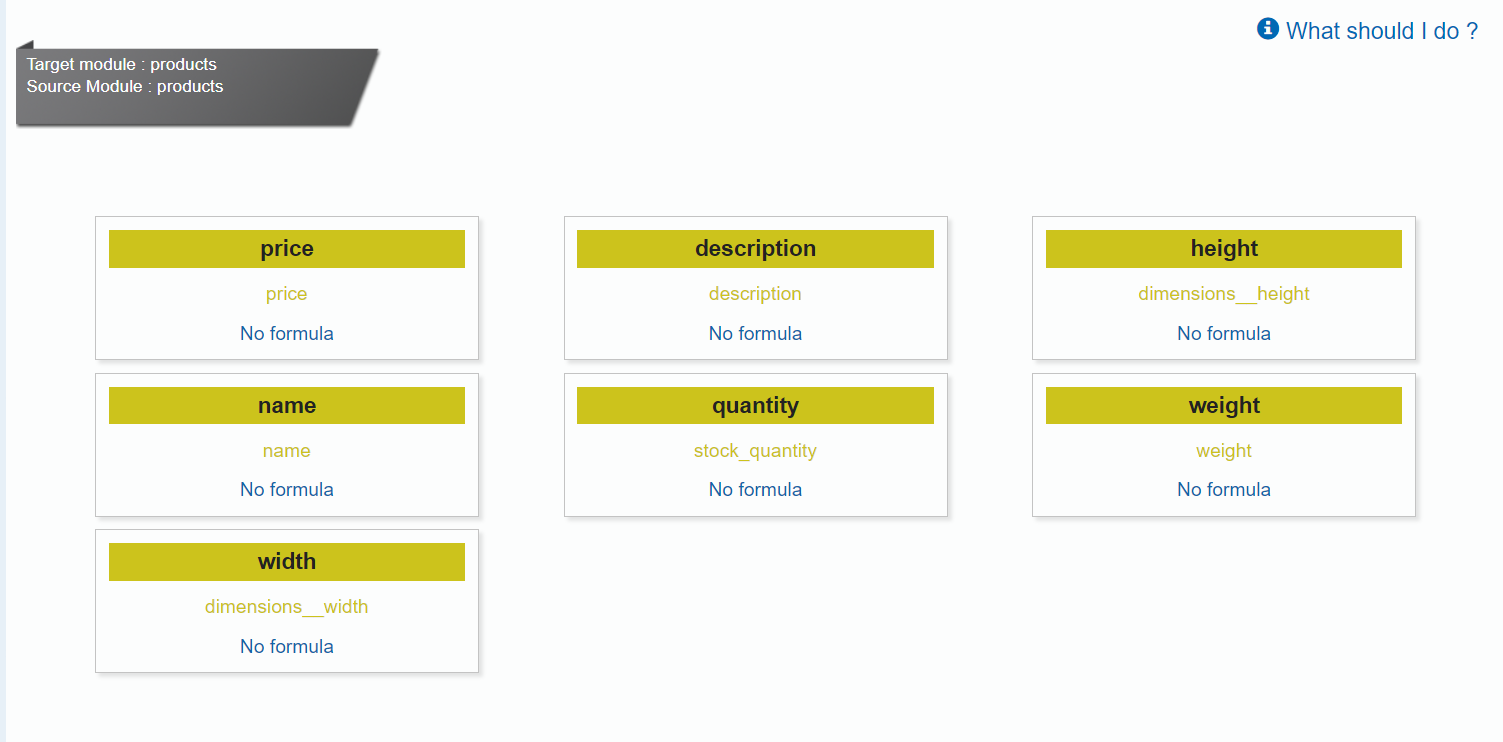Click "No formula" in the quantity card
The height and width of the screenshot is (742, 1503).
coord(755,489)
